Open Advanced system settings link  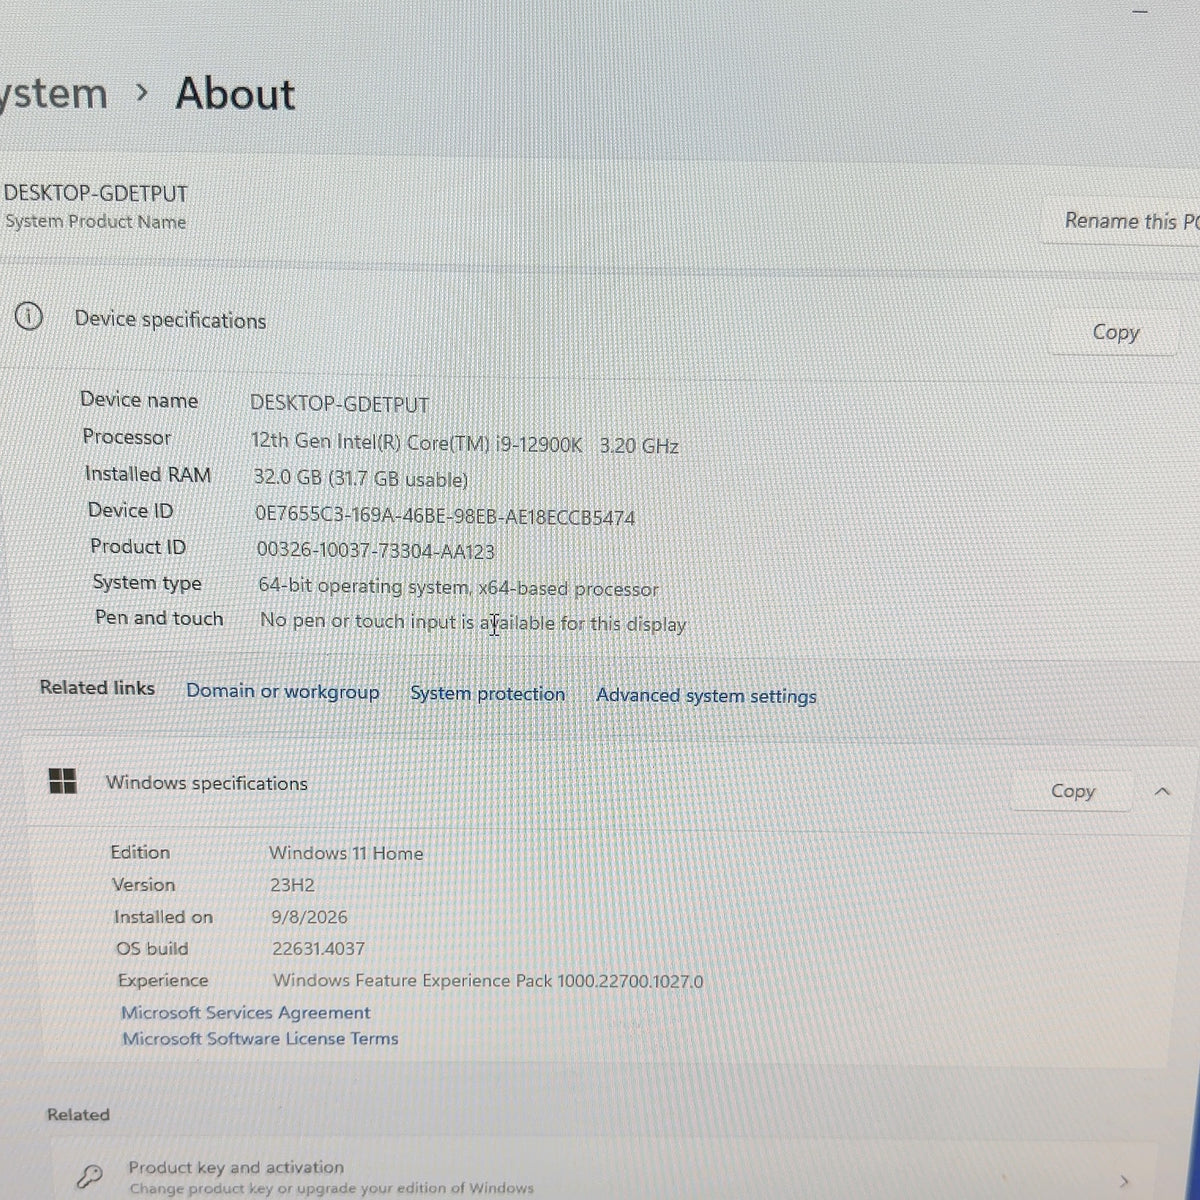[x=706, y=696]
